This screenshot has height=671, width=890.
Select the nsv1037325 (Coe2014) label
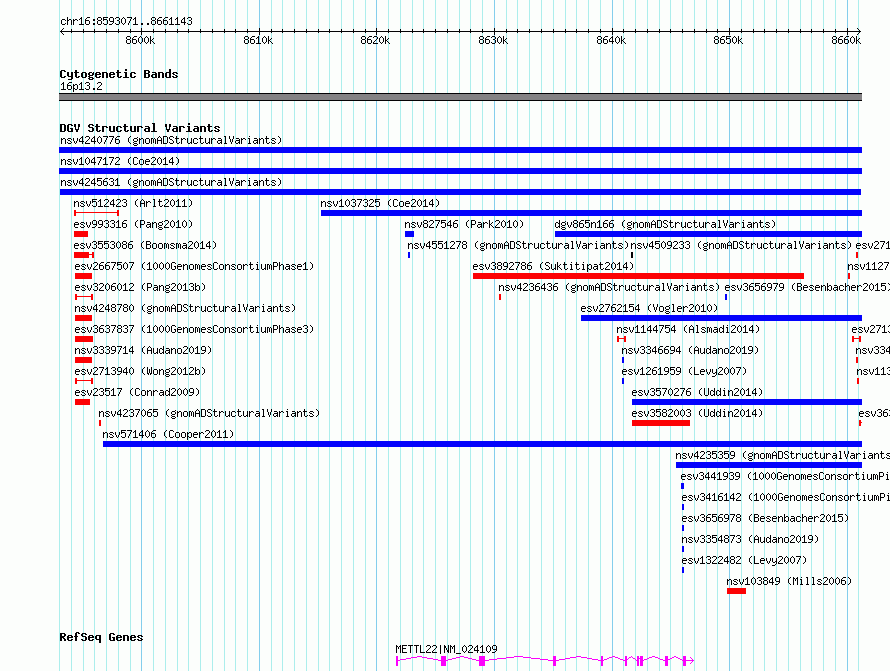(380, 203)
